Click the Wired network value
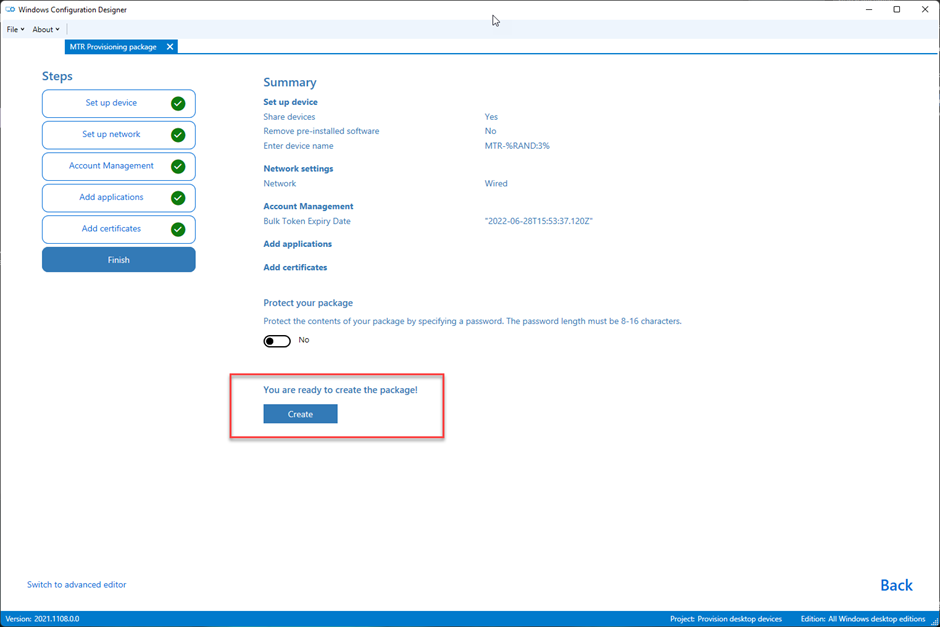This screenshot has width=940, height=627. pos(496,183)
